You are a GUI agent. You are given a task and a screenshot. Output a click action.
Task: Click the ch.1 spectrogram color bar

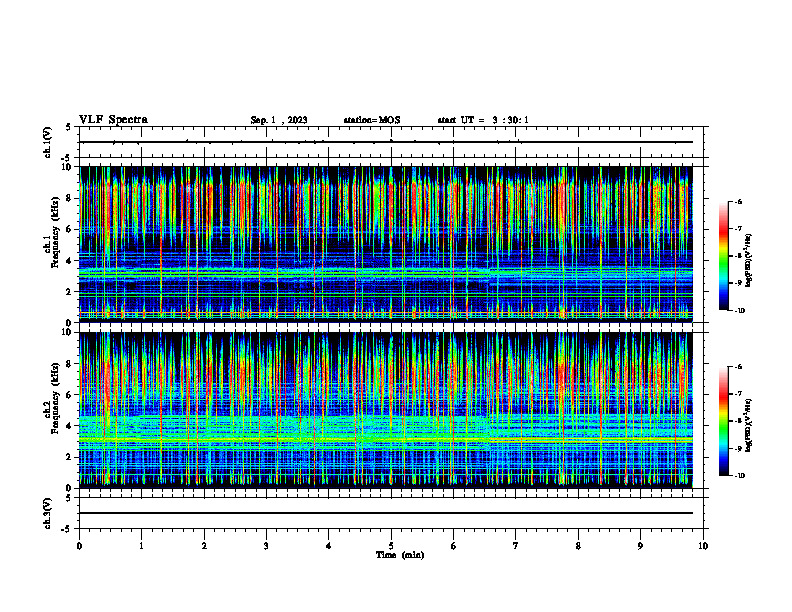coord(724,256)
